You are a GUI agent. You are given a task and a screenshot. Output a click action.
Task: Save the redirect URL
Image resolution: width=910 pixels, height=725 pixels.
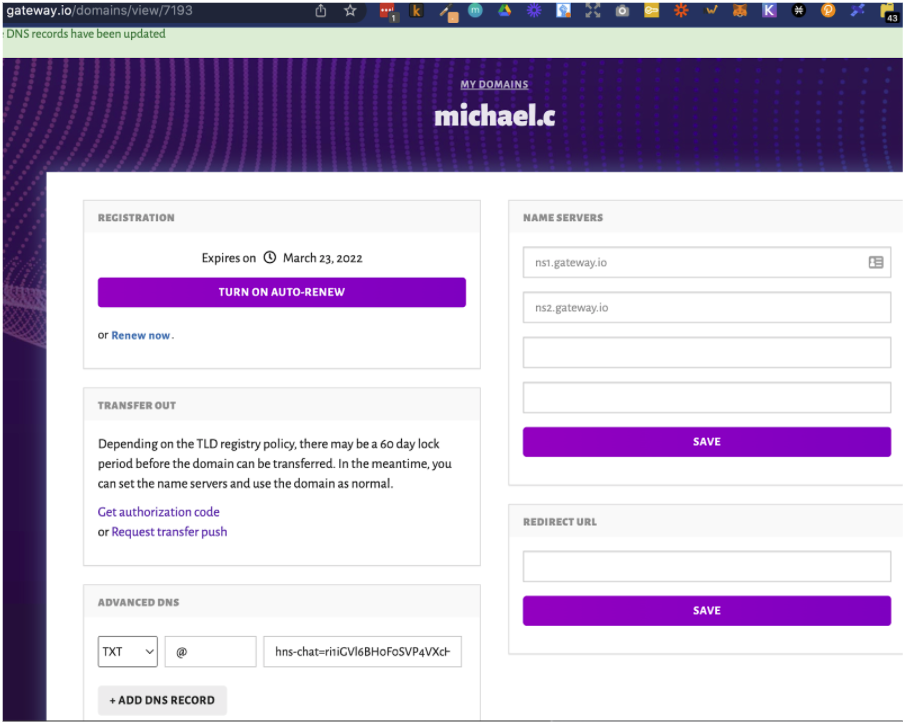pyautogui.click(x=706, y=611)
